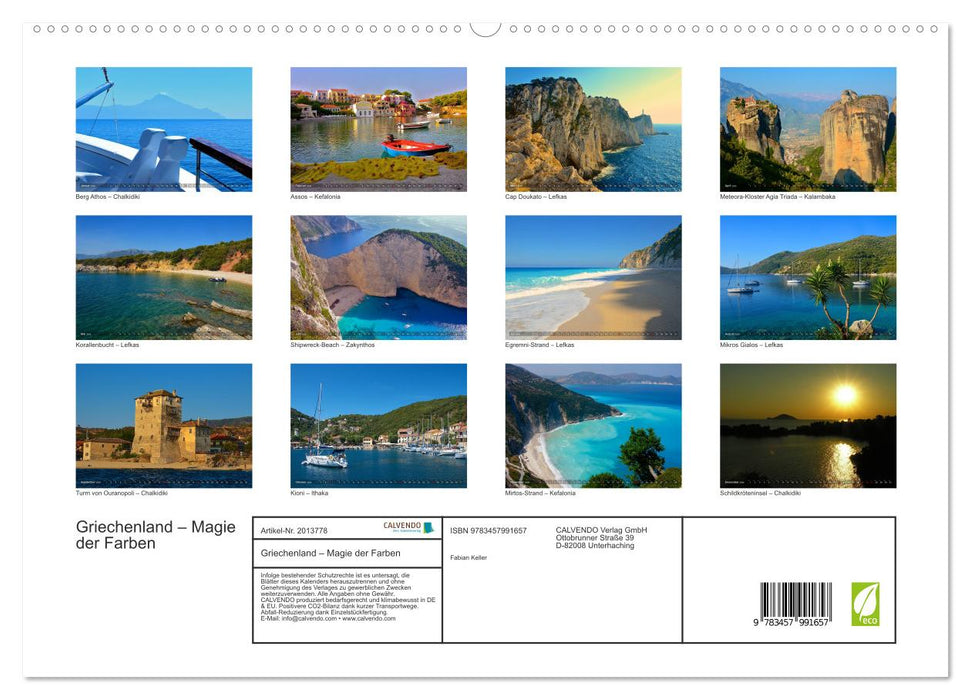Open the www.calvendo.com website link
This screenshot has width=971, height=700.
[369, 619]
